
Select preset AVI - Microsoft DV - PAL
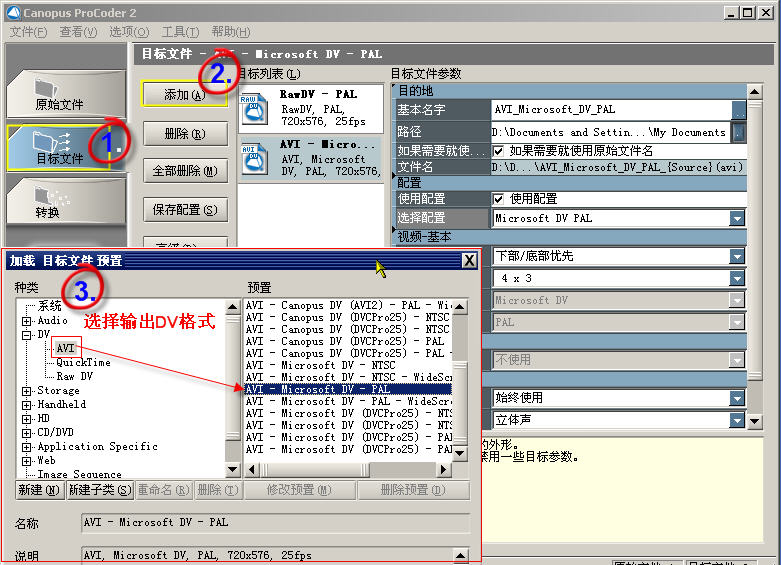point(348,389)
